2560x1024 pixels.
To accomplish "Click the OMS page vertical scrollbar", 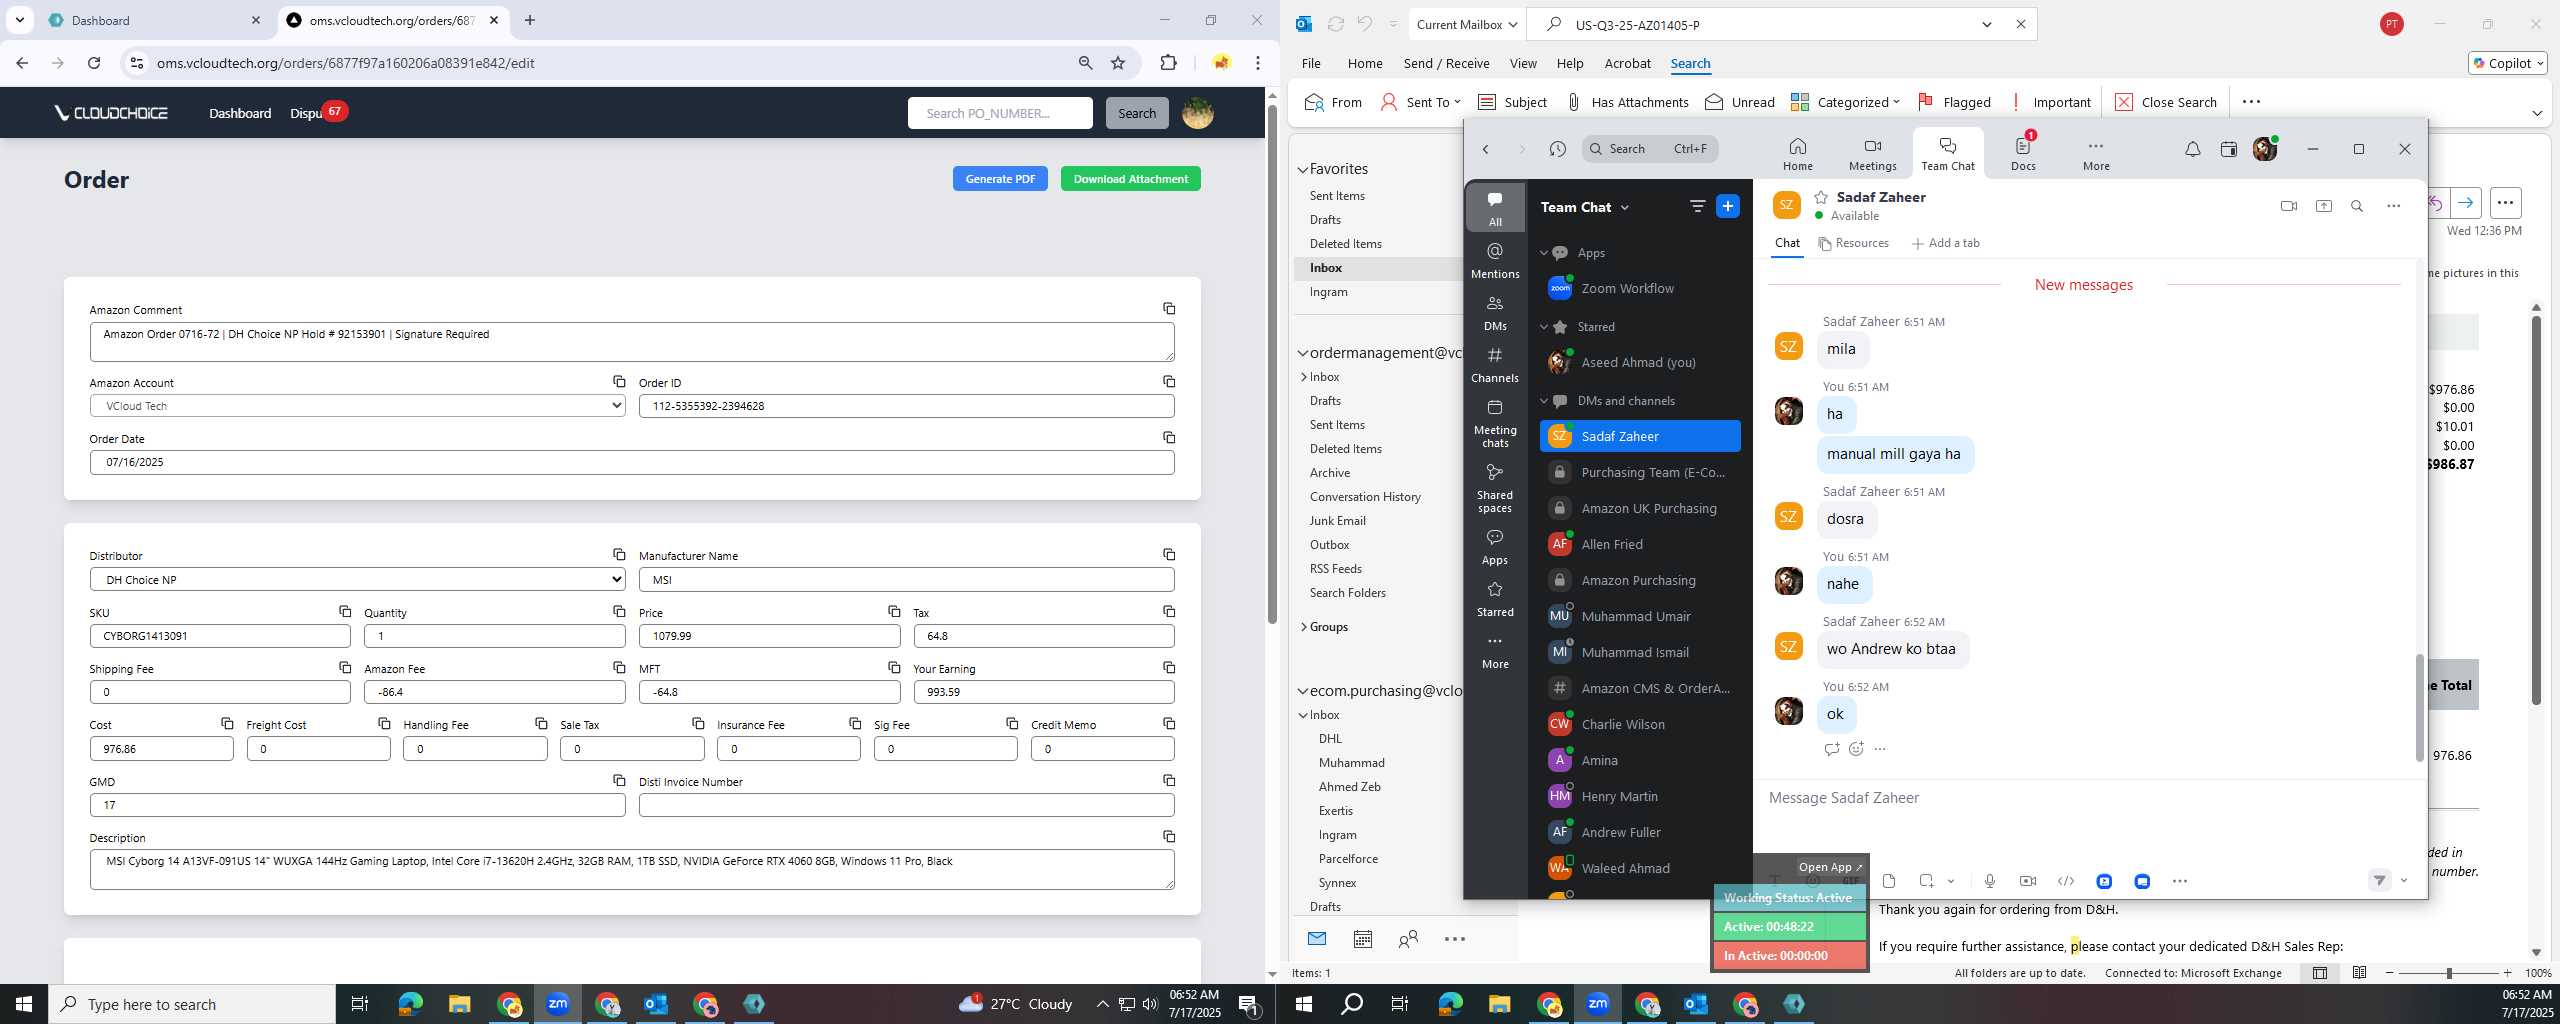I will 1272,365.
